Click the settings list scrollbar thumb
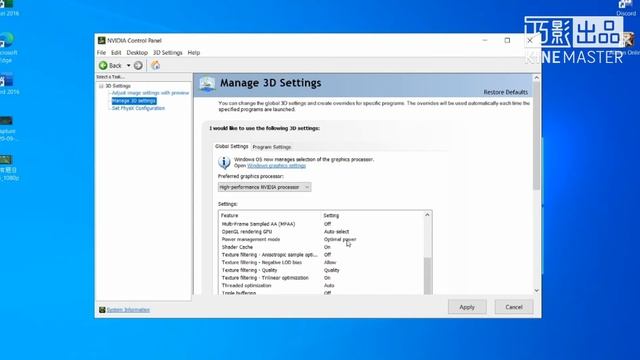Image resolution: width=640 pixels, height=360 pixels. (427, 276)
